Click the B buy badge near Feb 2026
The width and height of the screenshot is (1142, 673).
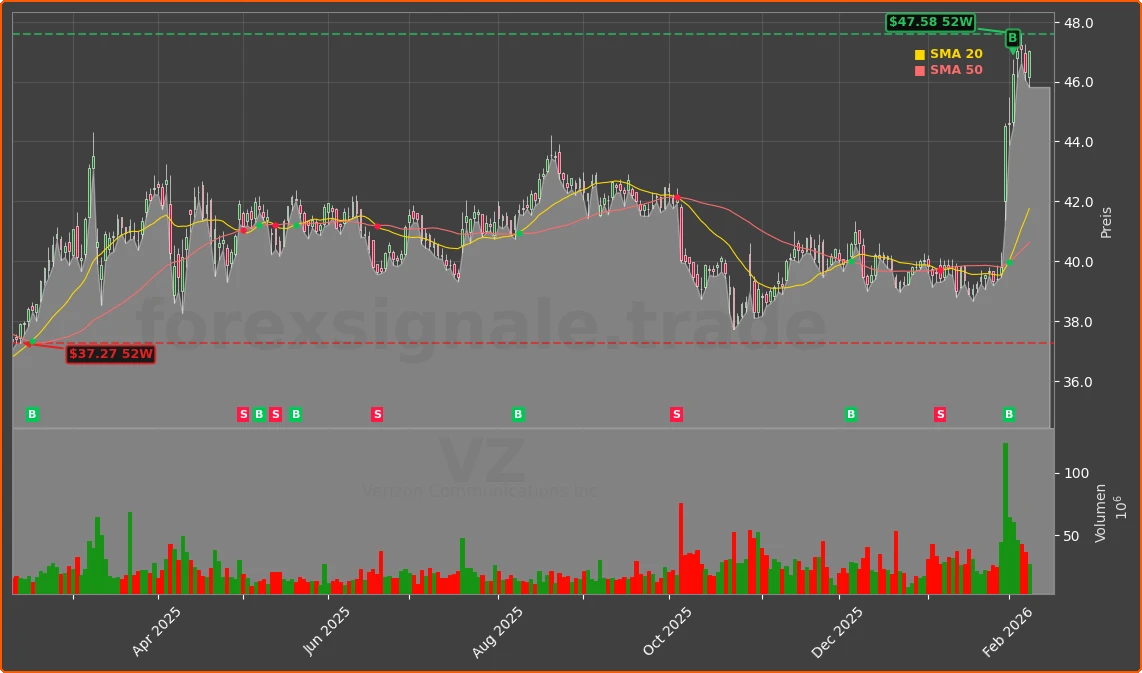click(1008, 413)
